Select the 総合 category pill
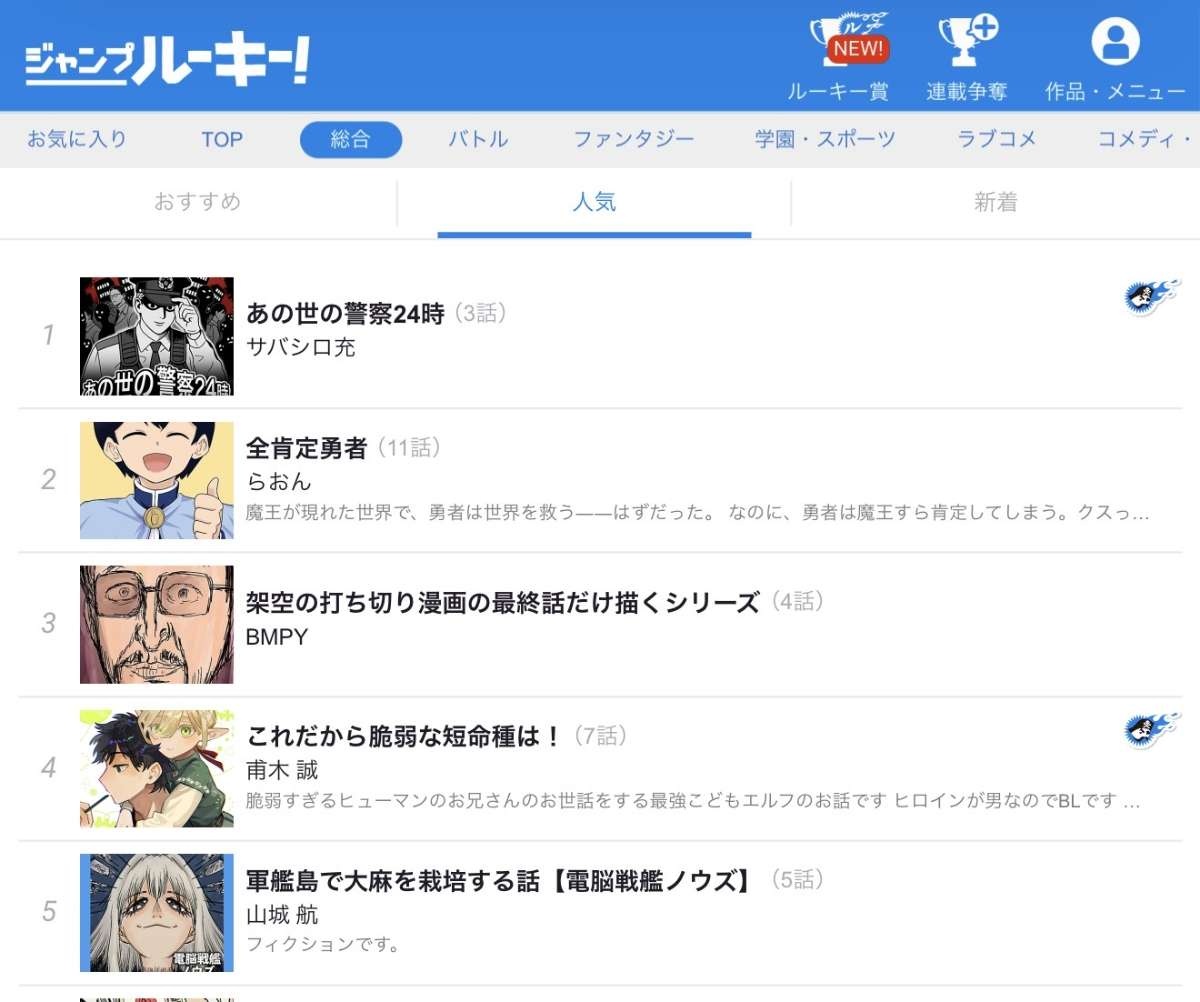The height and width of the screenshot is (1002, 1200). click(x=351, y=140)
